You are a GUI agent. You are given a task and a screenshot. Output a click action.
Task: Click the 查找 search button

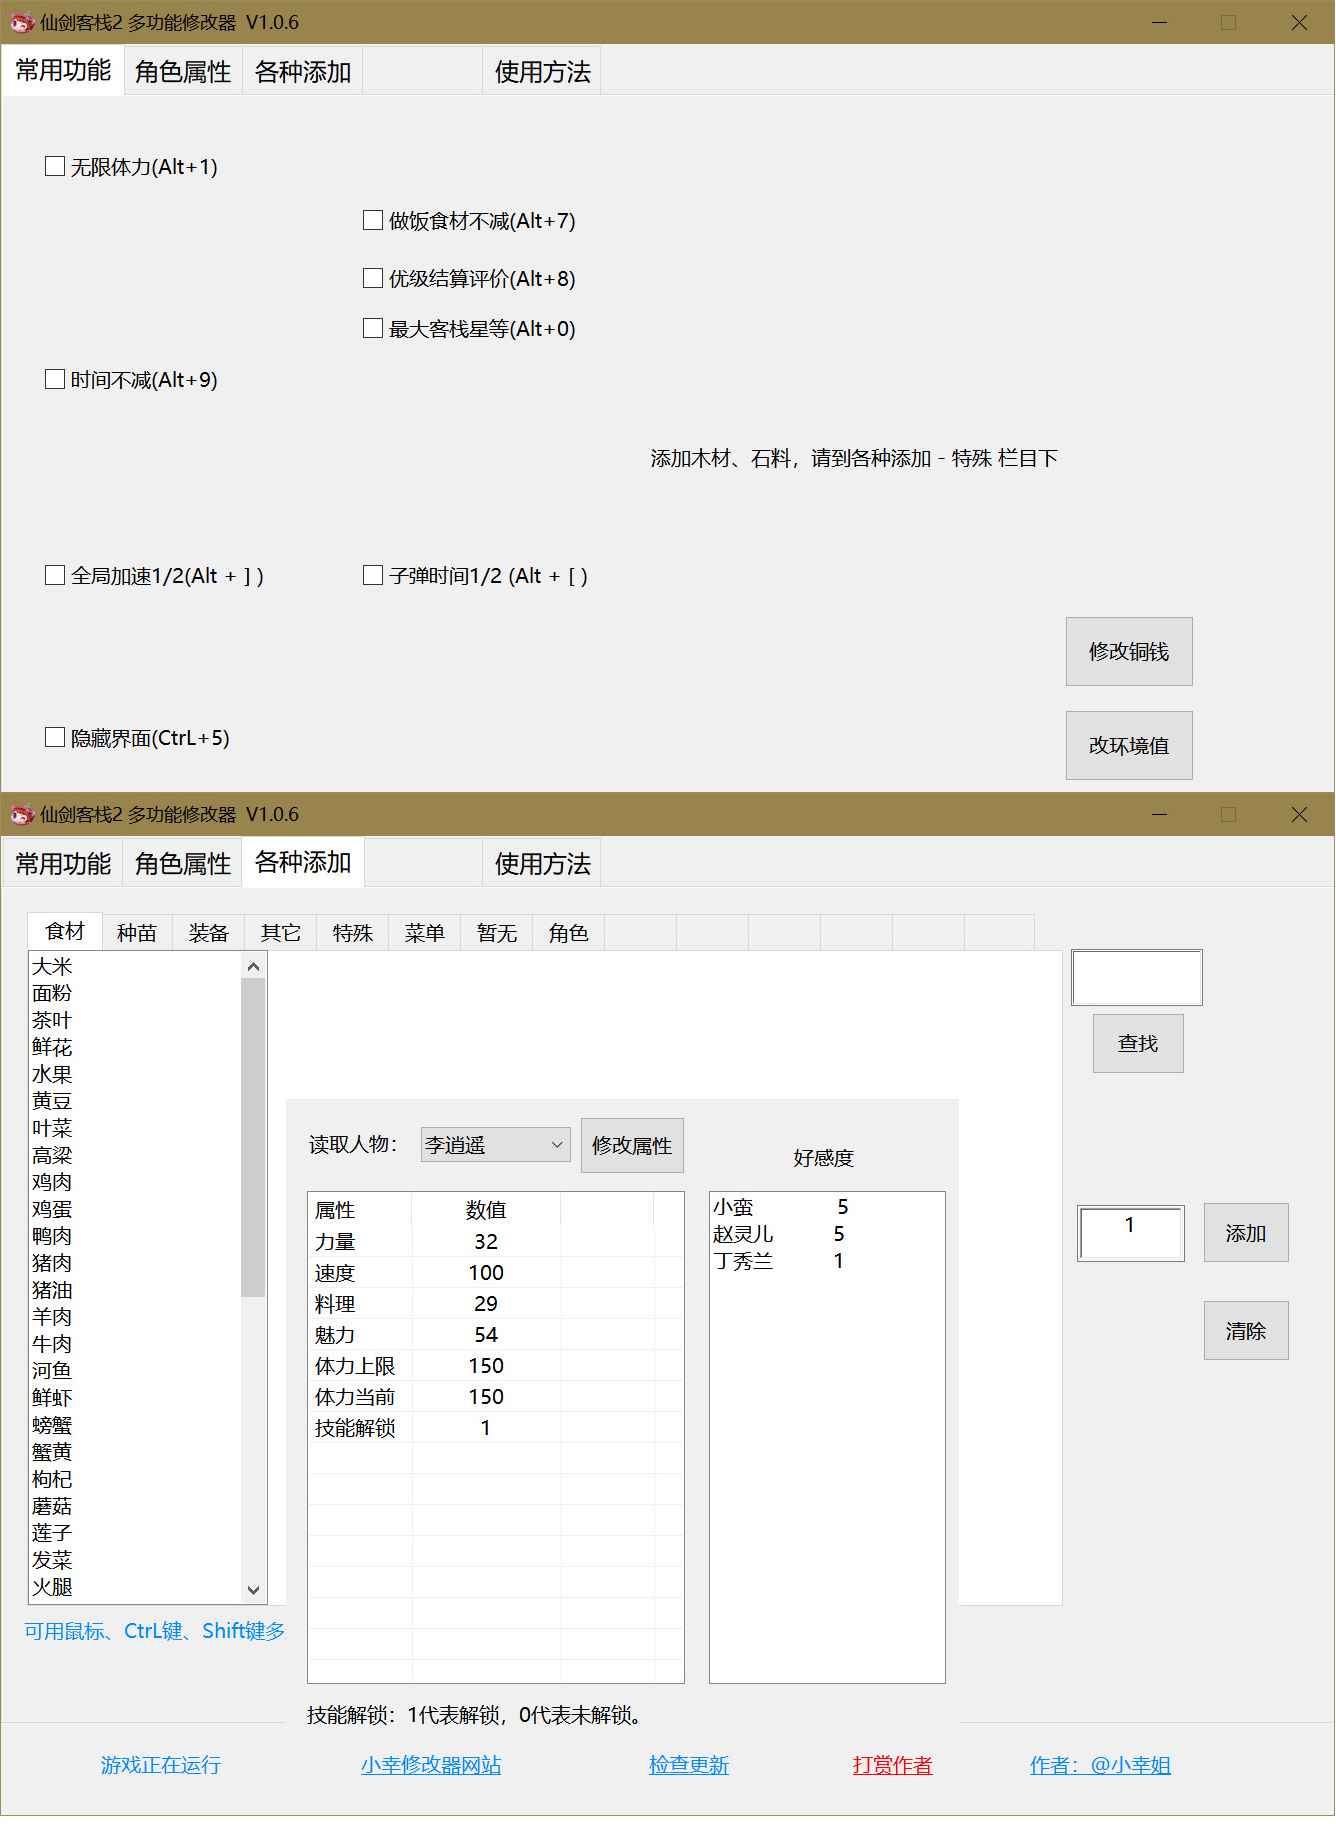pyautogui.click(x=1137, y=1044)
